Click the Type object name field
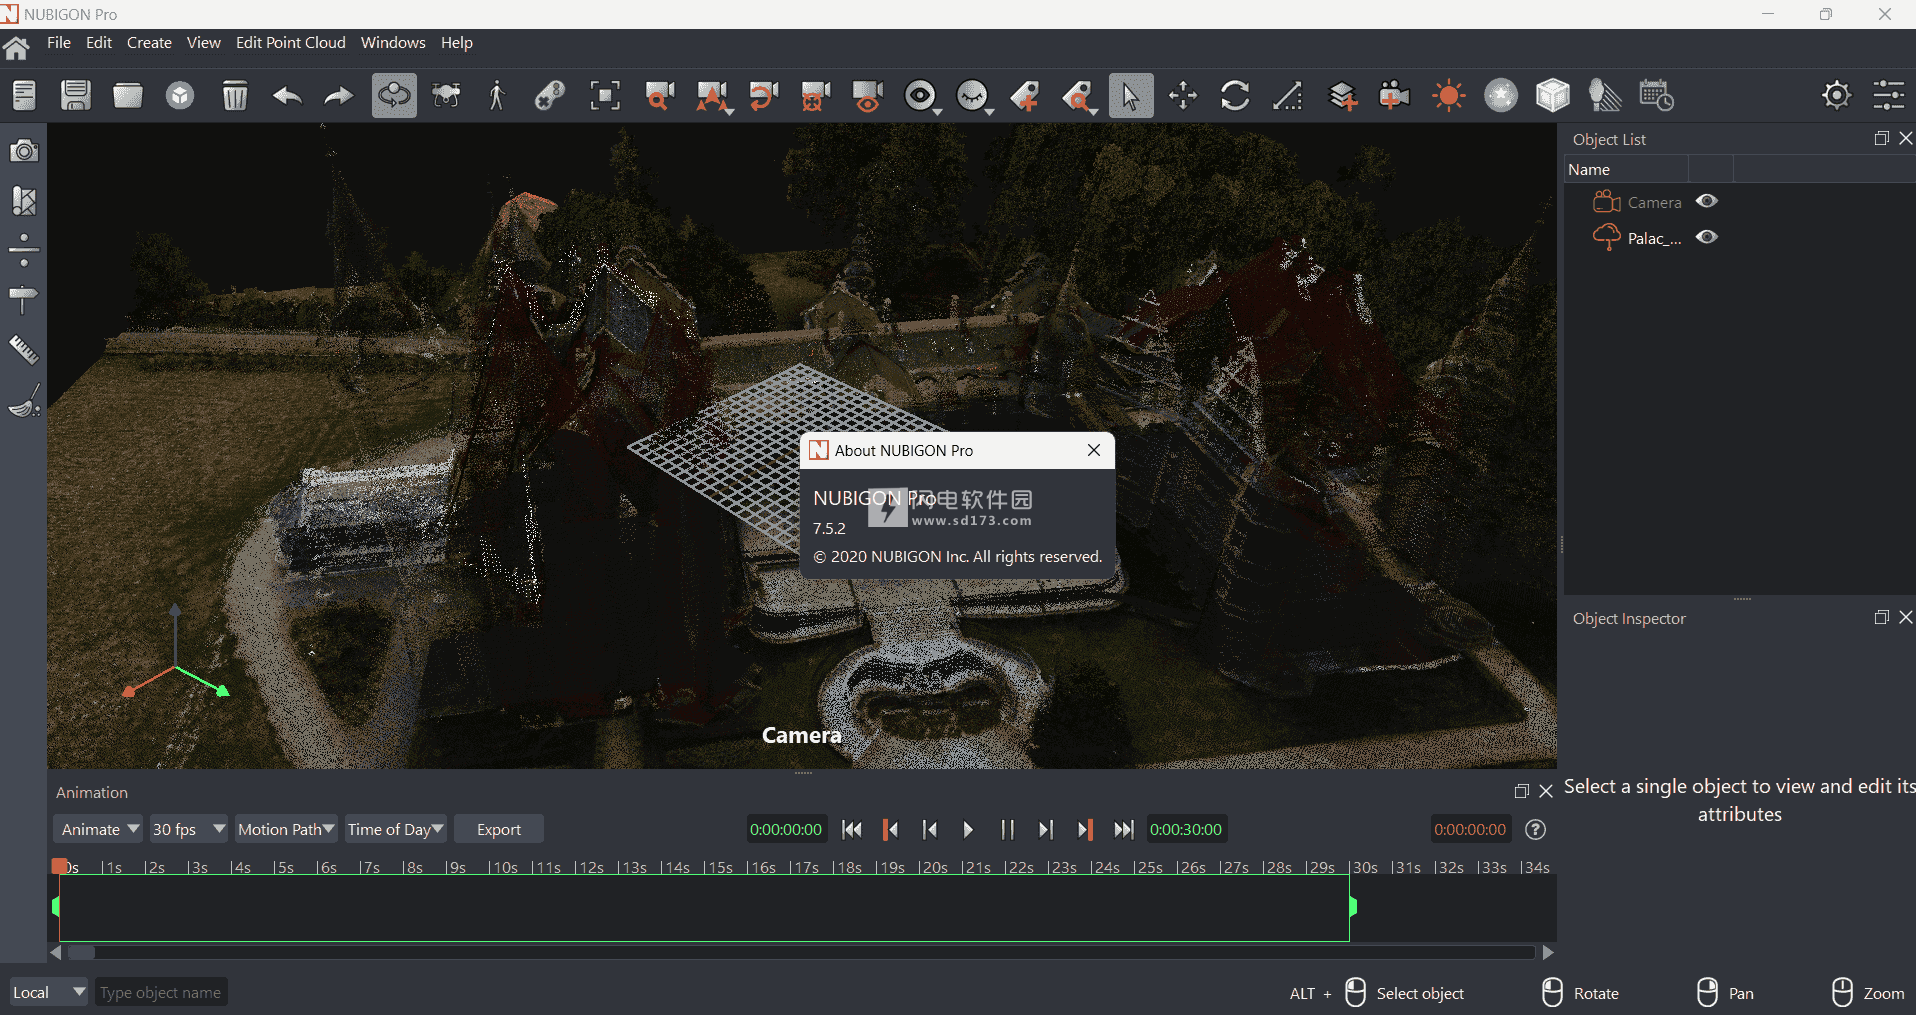The image size is (1916, 1015). [161, 992]
